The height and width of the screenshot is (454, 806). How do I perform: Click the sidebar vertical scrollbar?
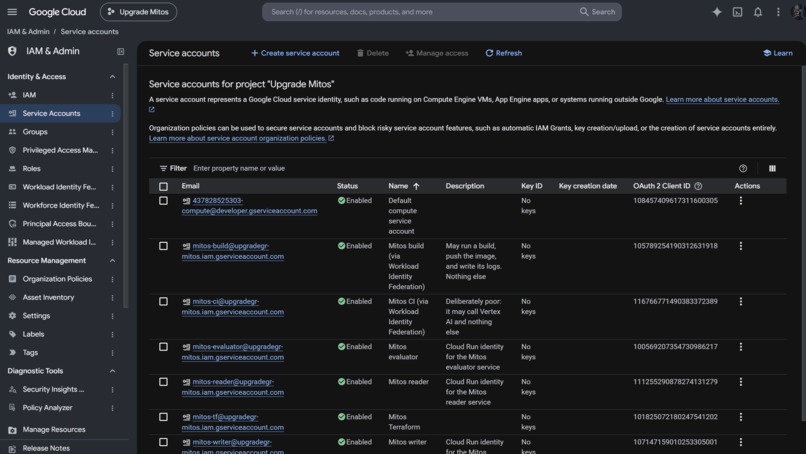pyautogui.click(x=126, y=185)
